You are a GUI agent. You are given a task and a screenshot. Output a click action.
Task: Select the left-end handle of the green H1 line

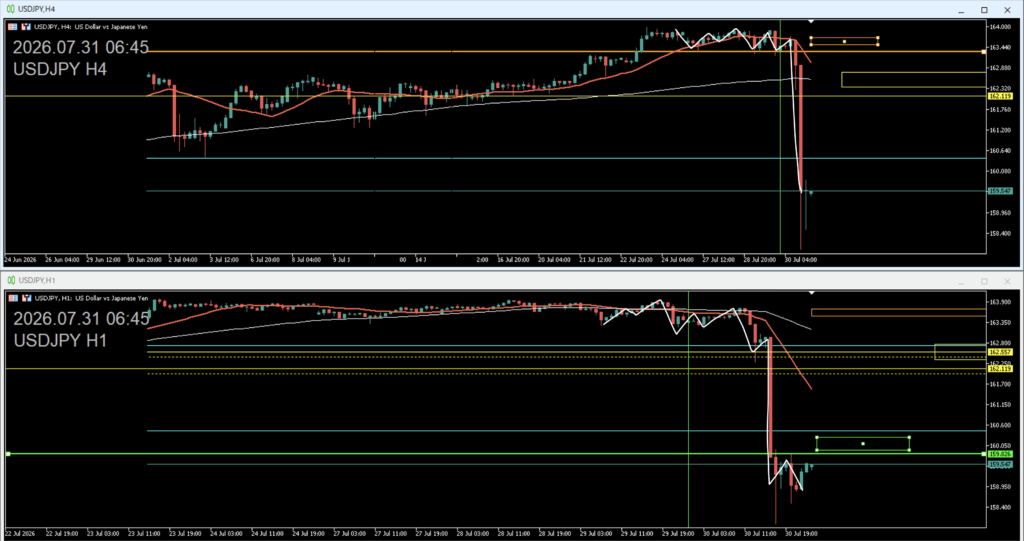coord(8,453)
